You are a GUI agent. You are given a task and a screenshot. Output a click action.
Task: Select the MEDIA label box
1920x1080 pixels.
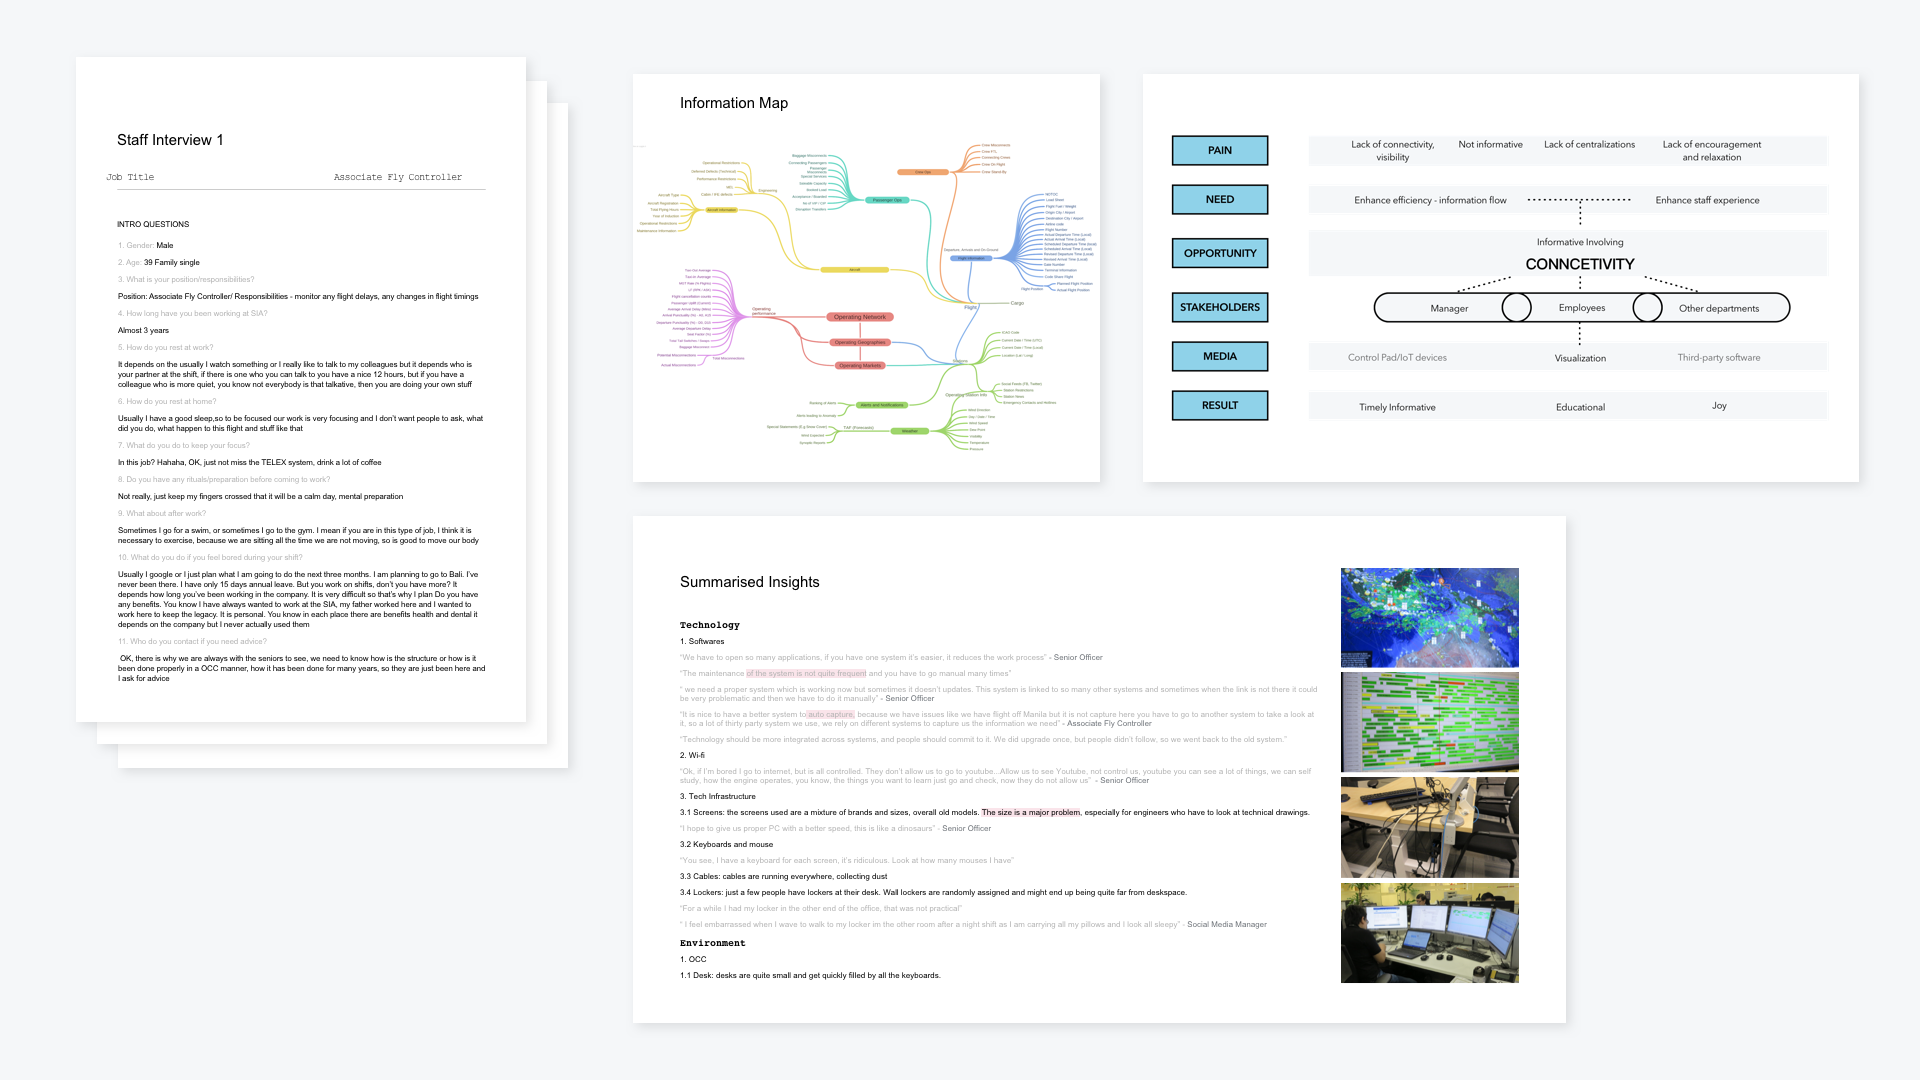pos(1219,356)
